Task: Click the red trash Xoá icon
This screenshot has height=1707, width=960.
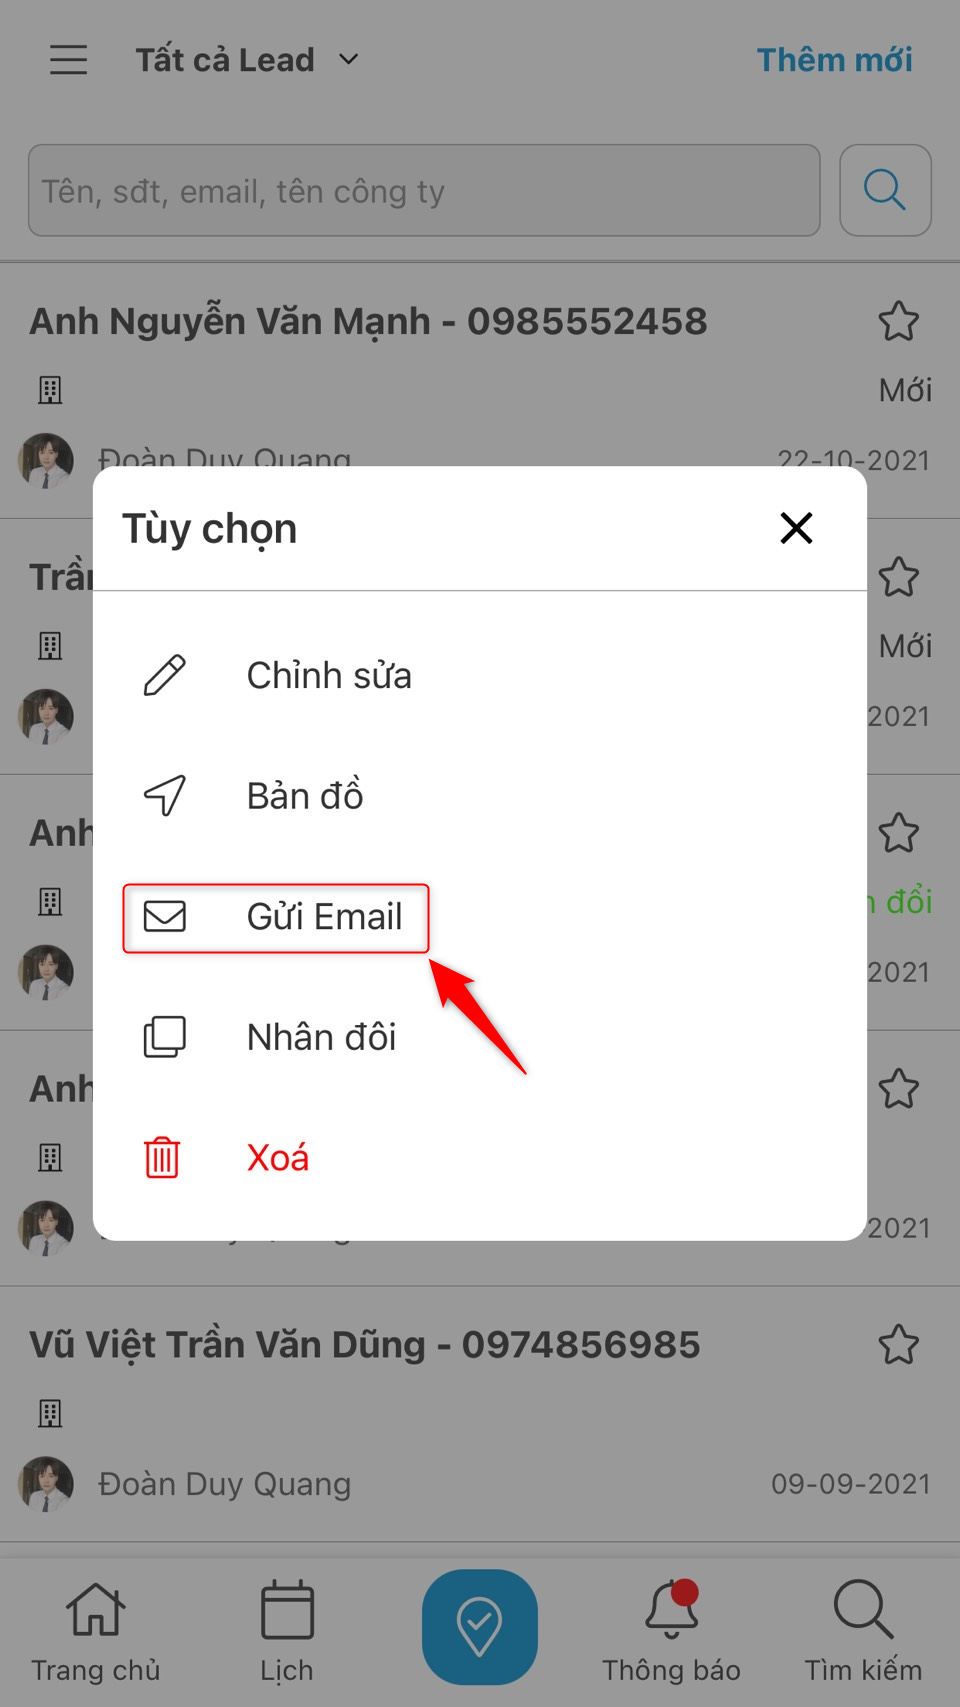Action: tap(162, 1158)
